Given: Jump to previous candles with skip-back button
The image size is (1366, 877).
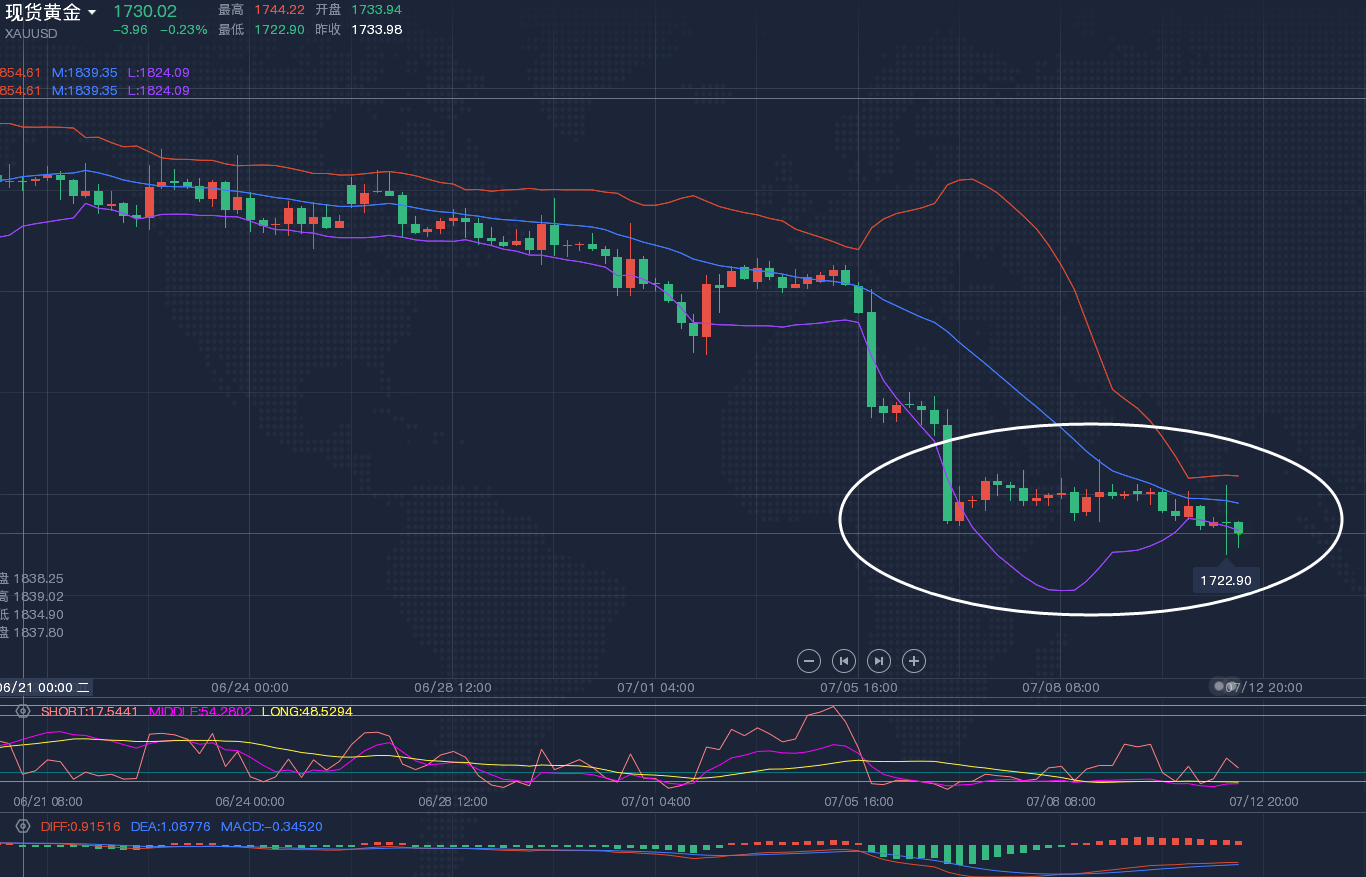Looking at the screenshot, I should [844, 660].
